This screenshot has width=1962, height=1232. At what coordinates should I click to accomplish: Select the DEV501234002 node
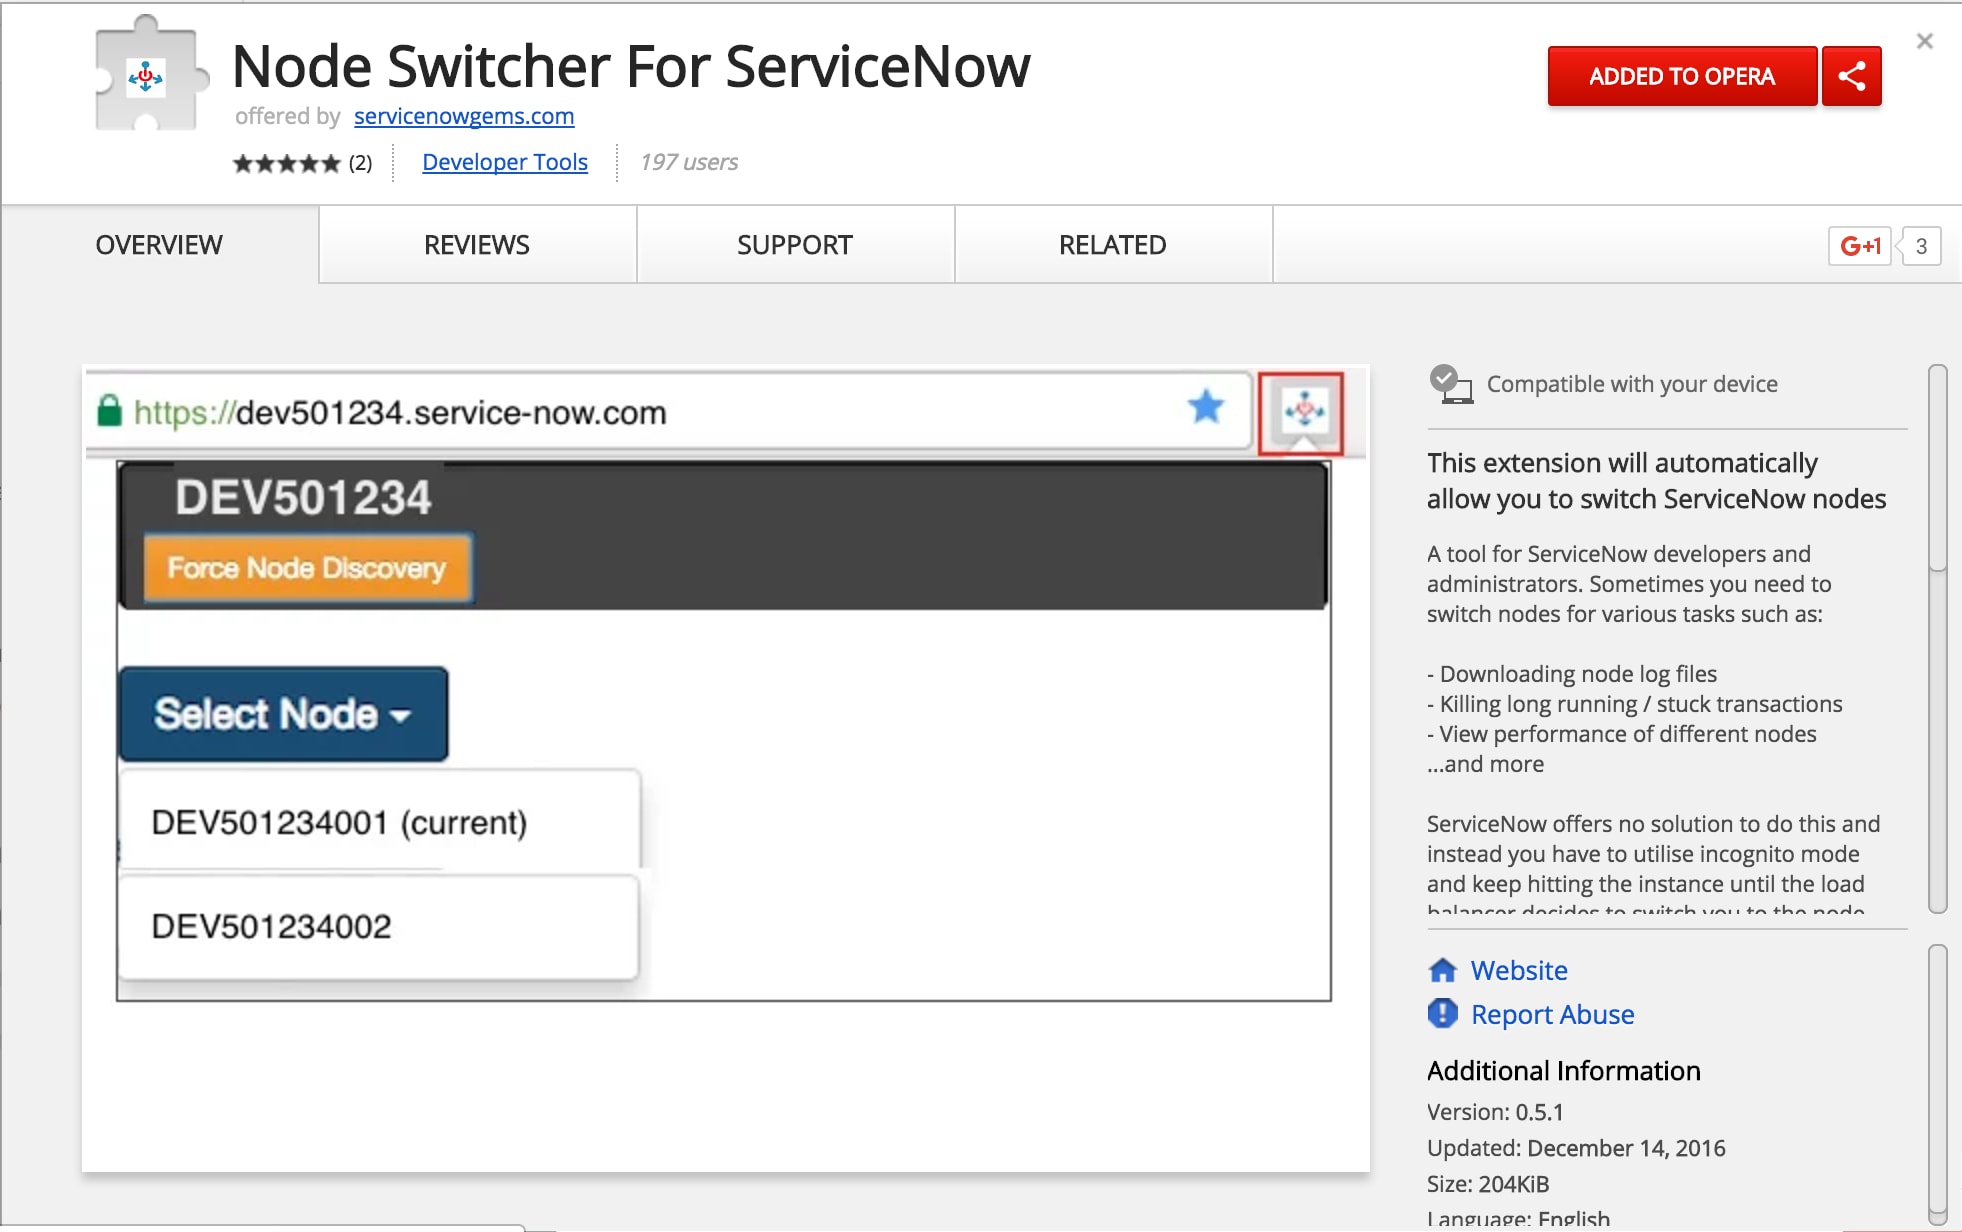379,926
